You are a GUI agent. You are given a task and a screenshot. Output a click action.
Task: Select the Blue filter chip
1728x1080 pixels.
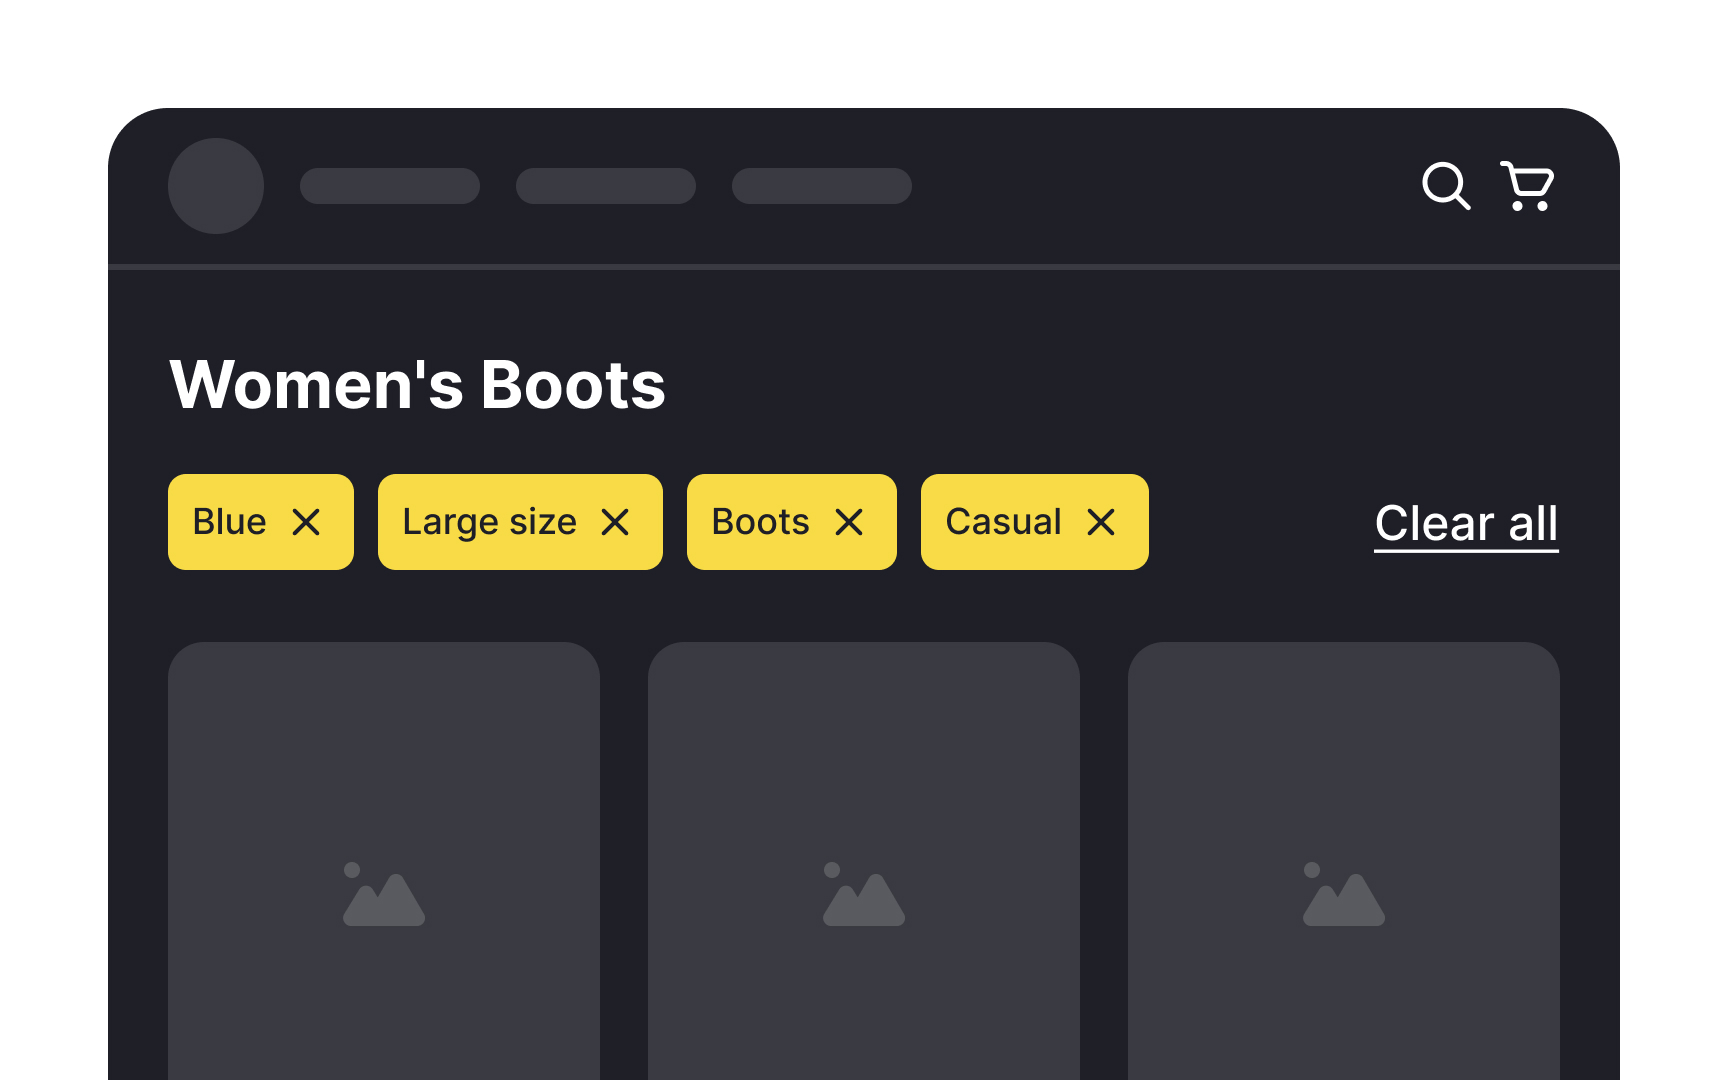pos(230,521)
